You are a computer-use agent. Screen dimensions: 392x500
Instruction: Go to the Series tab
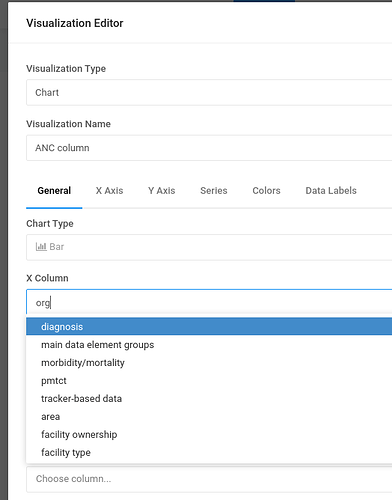(214, 191)
